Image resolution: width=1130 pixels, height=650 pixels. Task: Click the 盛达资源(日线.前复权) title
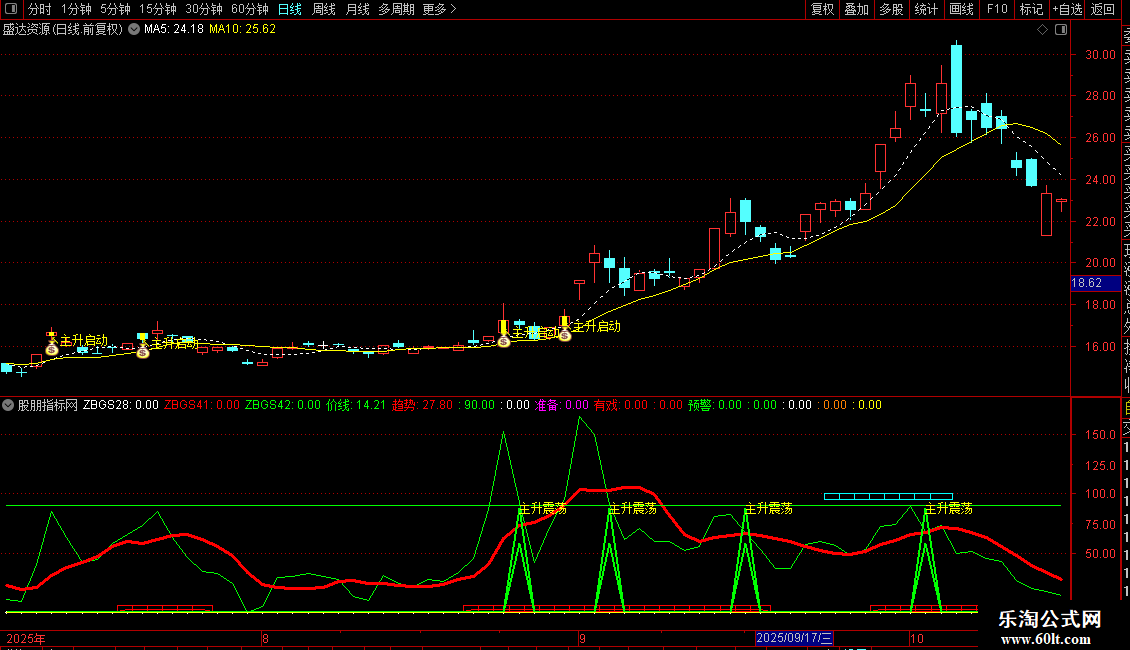(63, 29)
